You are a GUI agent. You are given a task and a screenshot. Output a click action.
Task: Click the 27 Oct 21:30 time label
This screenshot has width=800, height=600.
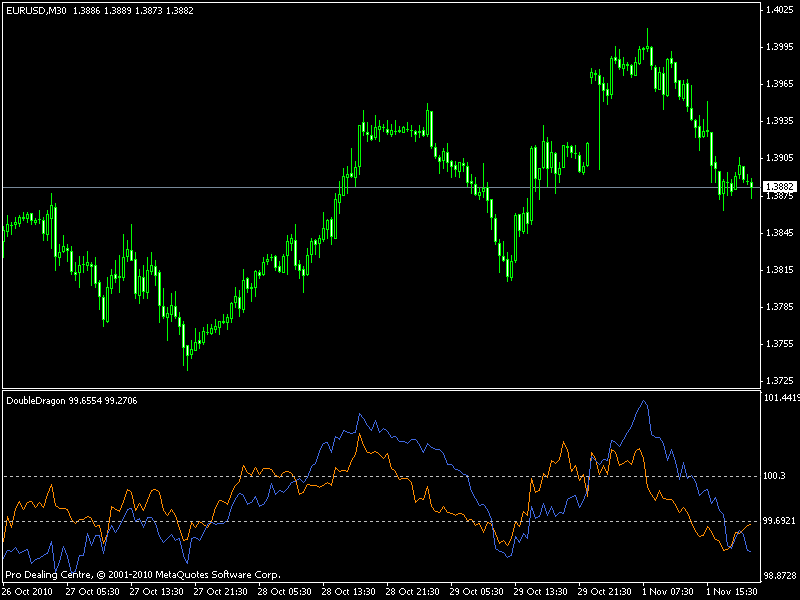pyautogui.click(x=220, y=592)
